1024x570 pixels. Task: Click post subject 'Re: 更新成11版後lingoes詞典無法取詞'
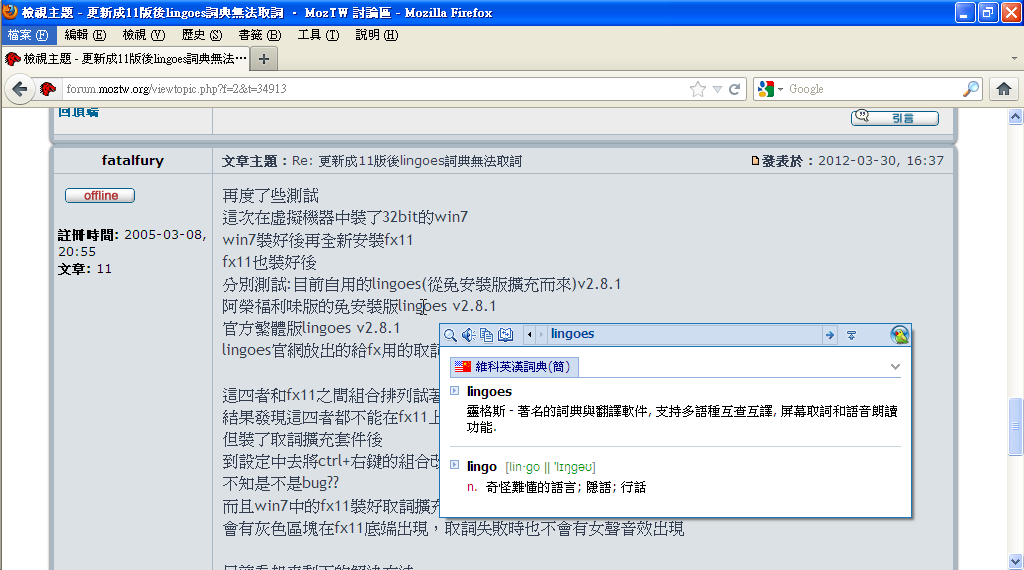[407, 161]
